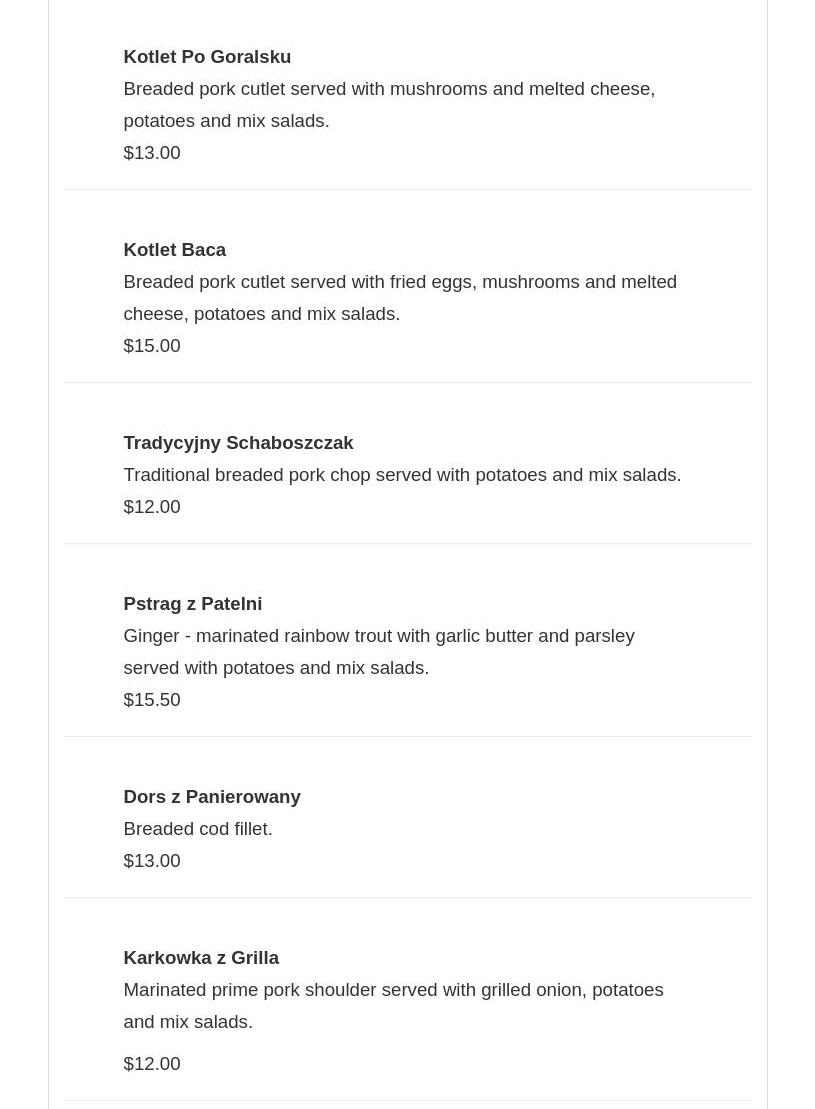Screen dimensions: 815x1109
Task: Click the $12.00 price under Karkowka z Grilla
Action: pos(152,1064)
